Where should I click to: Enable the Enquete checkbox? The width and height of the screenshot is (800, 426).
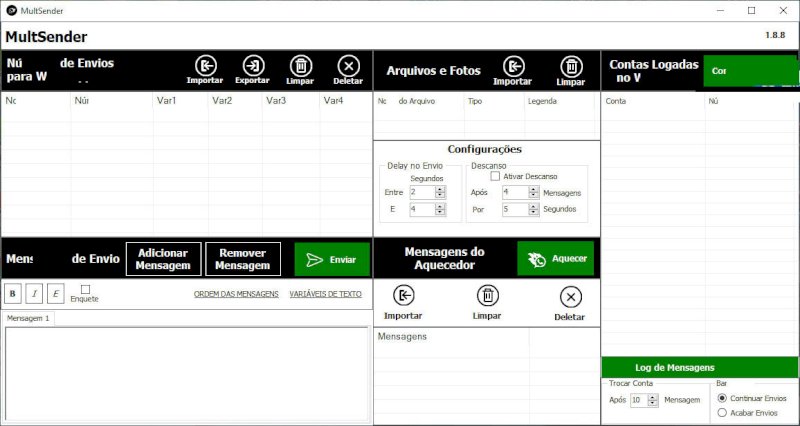85,289
